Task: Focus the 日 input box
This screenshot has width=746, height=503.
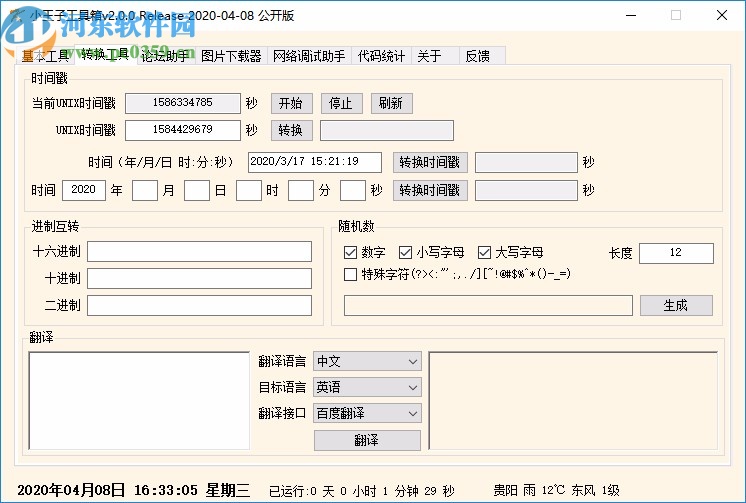Action: click(197, 190)
